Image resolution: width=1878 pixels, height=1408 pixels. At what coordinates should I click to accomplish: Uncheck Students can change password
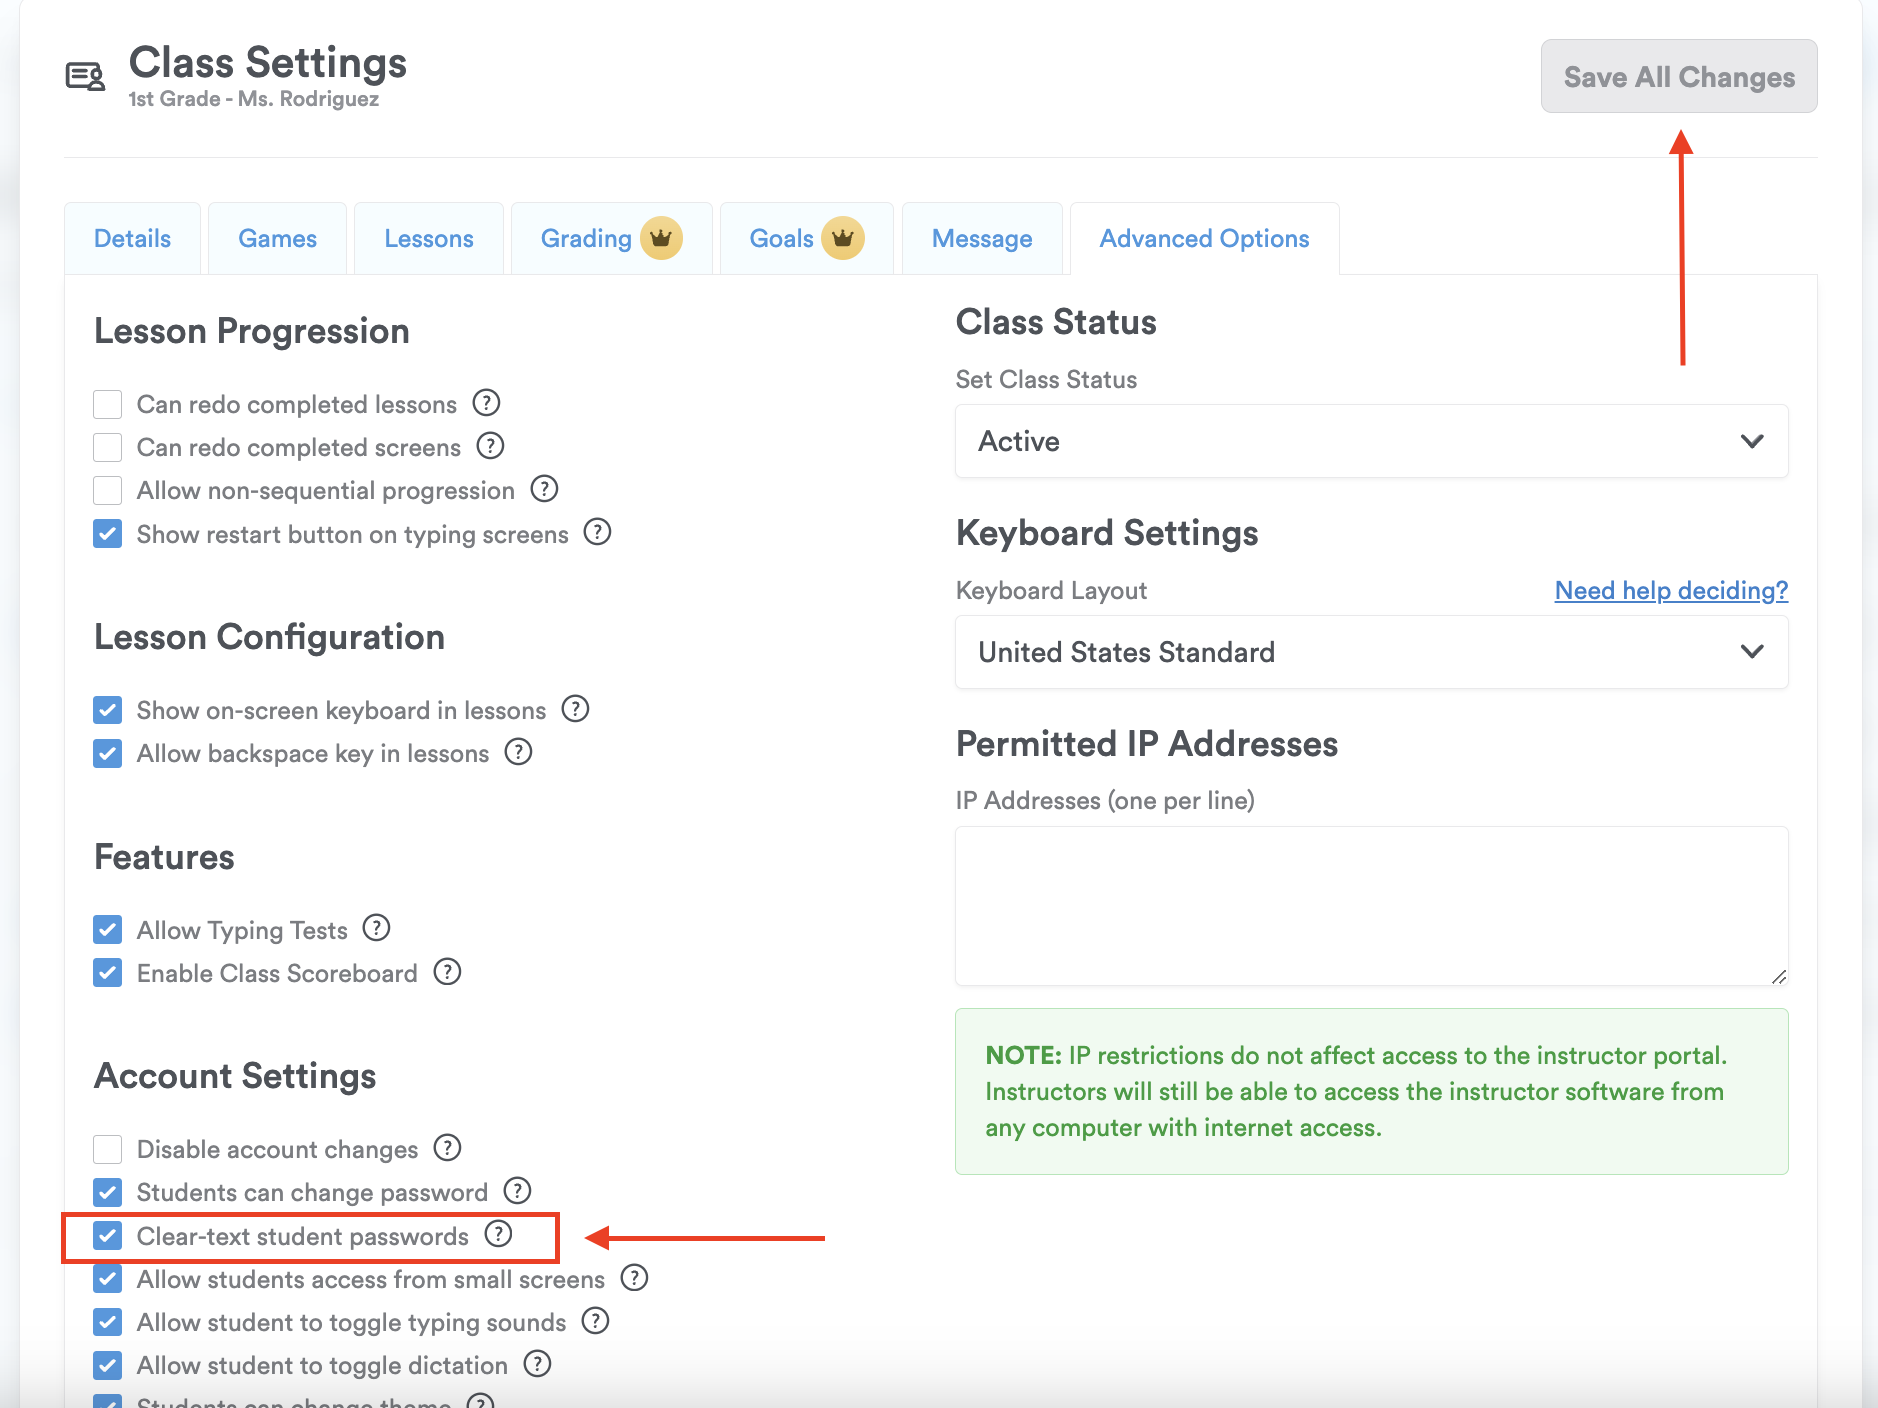pos(108,1192)
